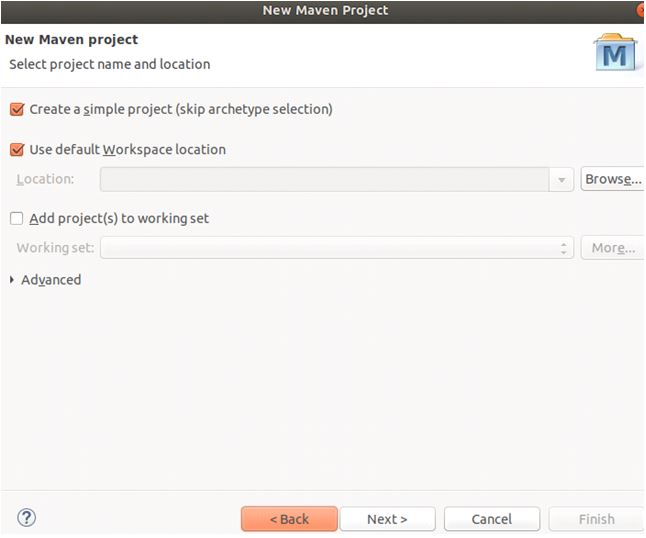
Task: Click 'Select project name and location' text
Action: point(110,64)
